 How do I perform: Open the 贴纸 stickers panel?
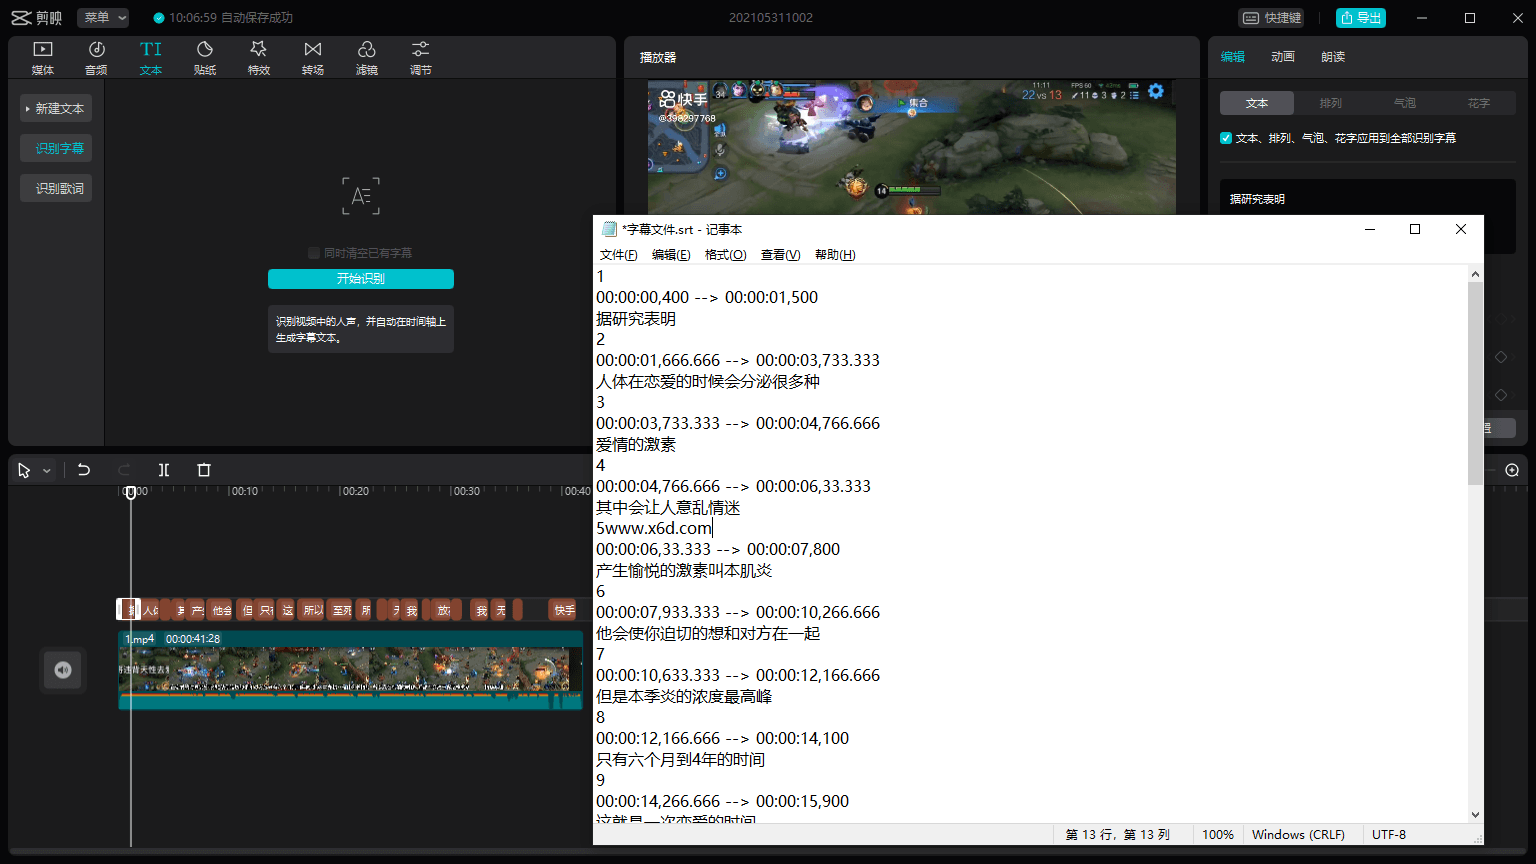204,56
